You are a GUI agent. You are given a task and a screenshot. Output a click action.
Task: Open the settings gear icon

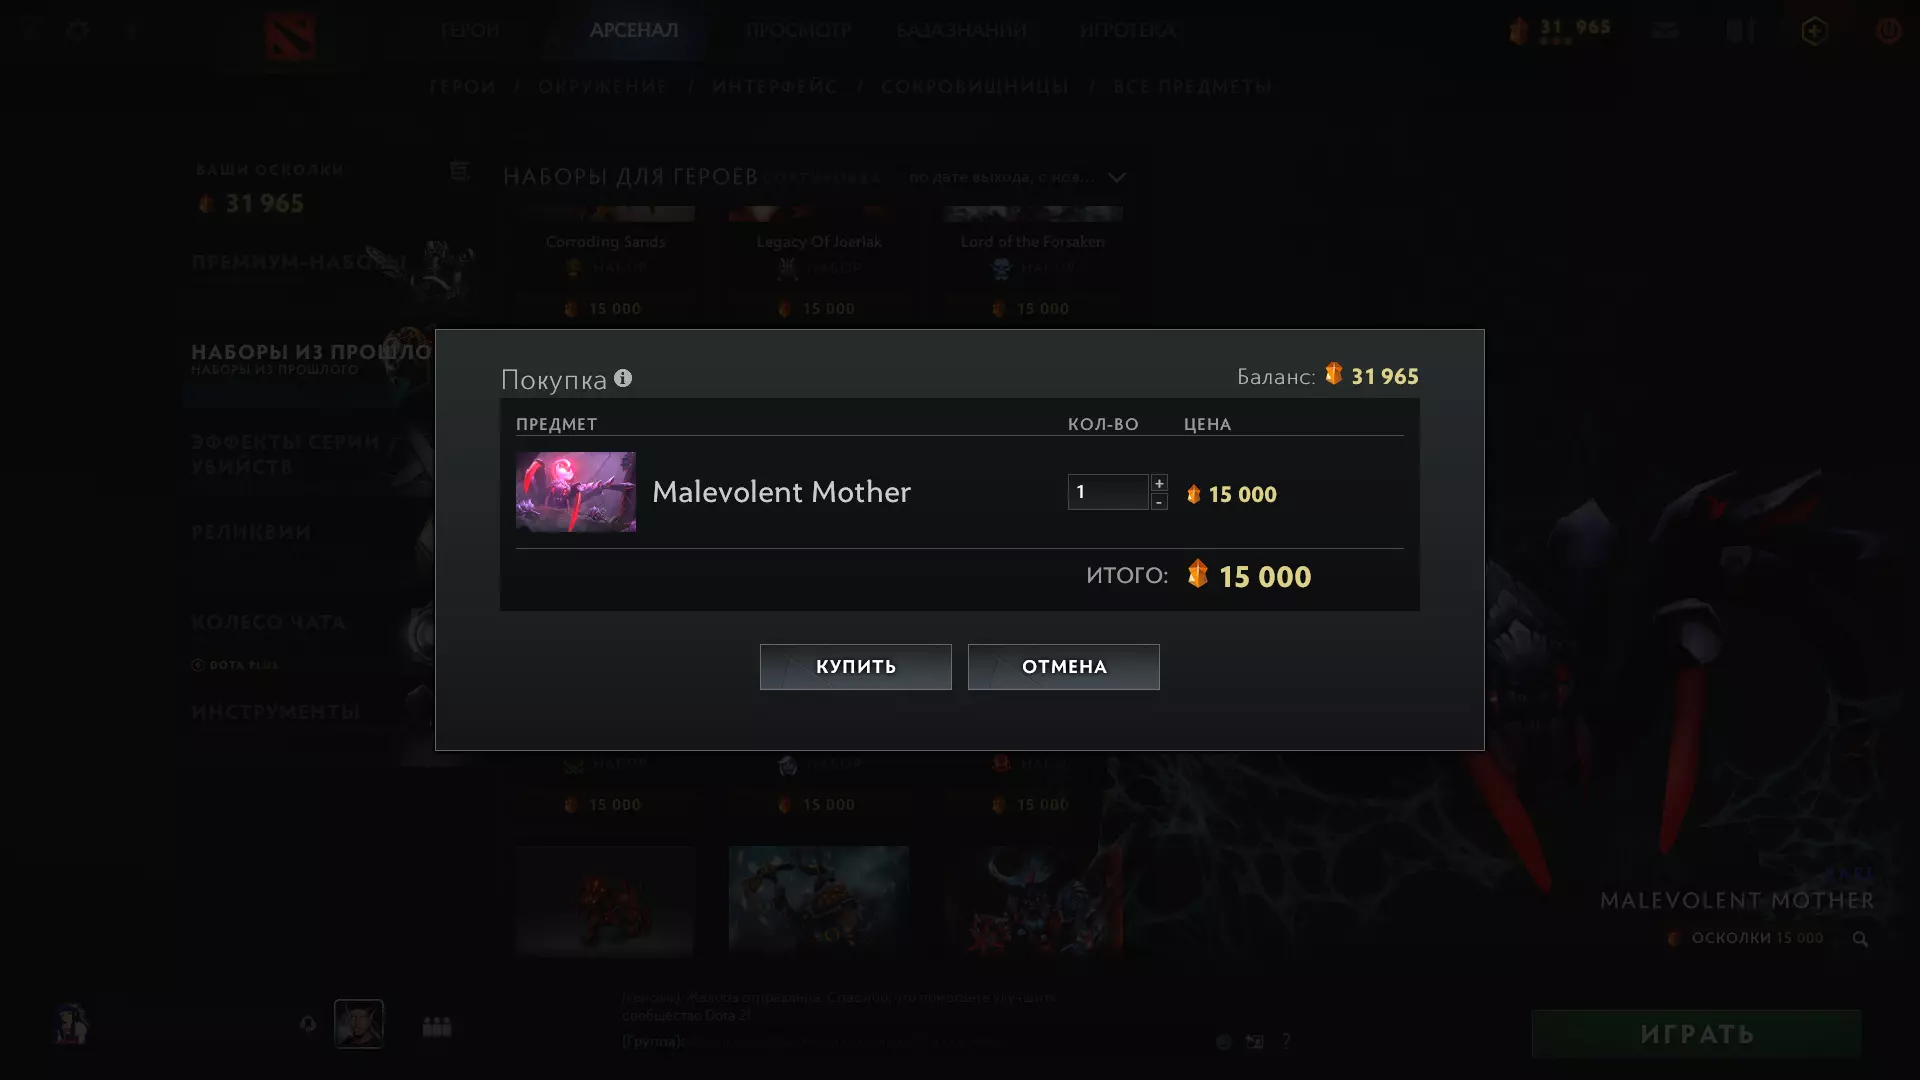coord(78,30)
